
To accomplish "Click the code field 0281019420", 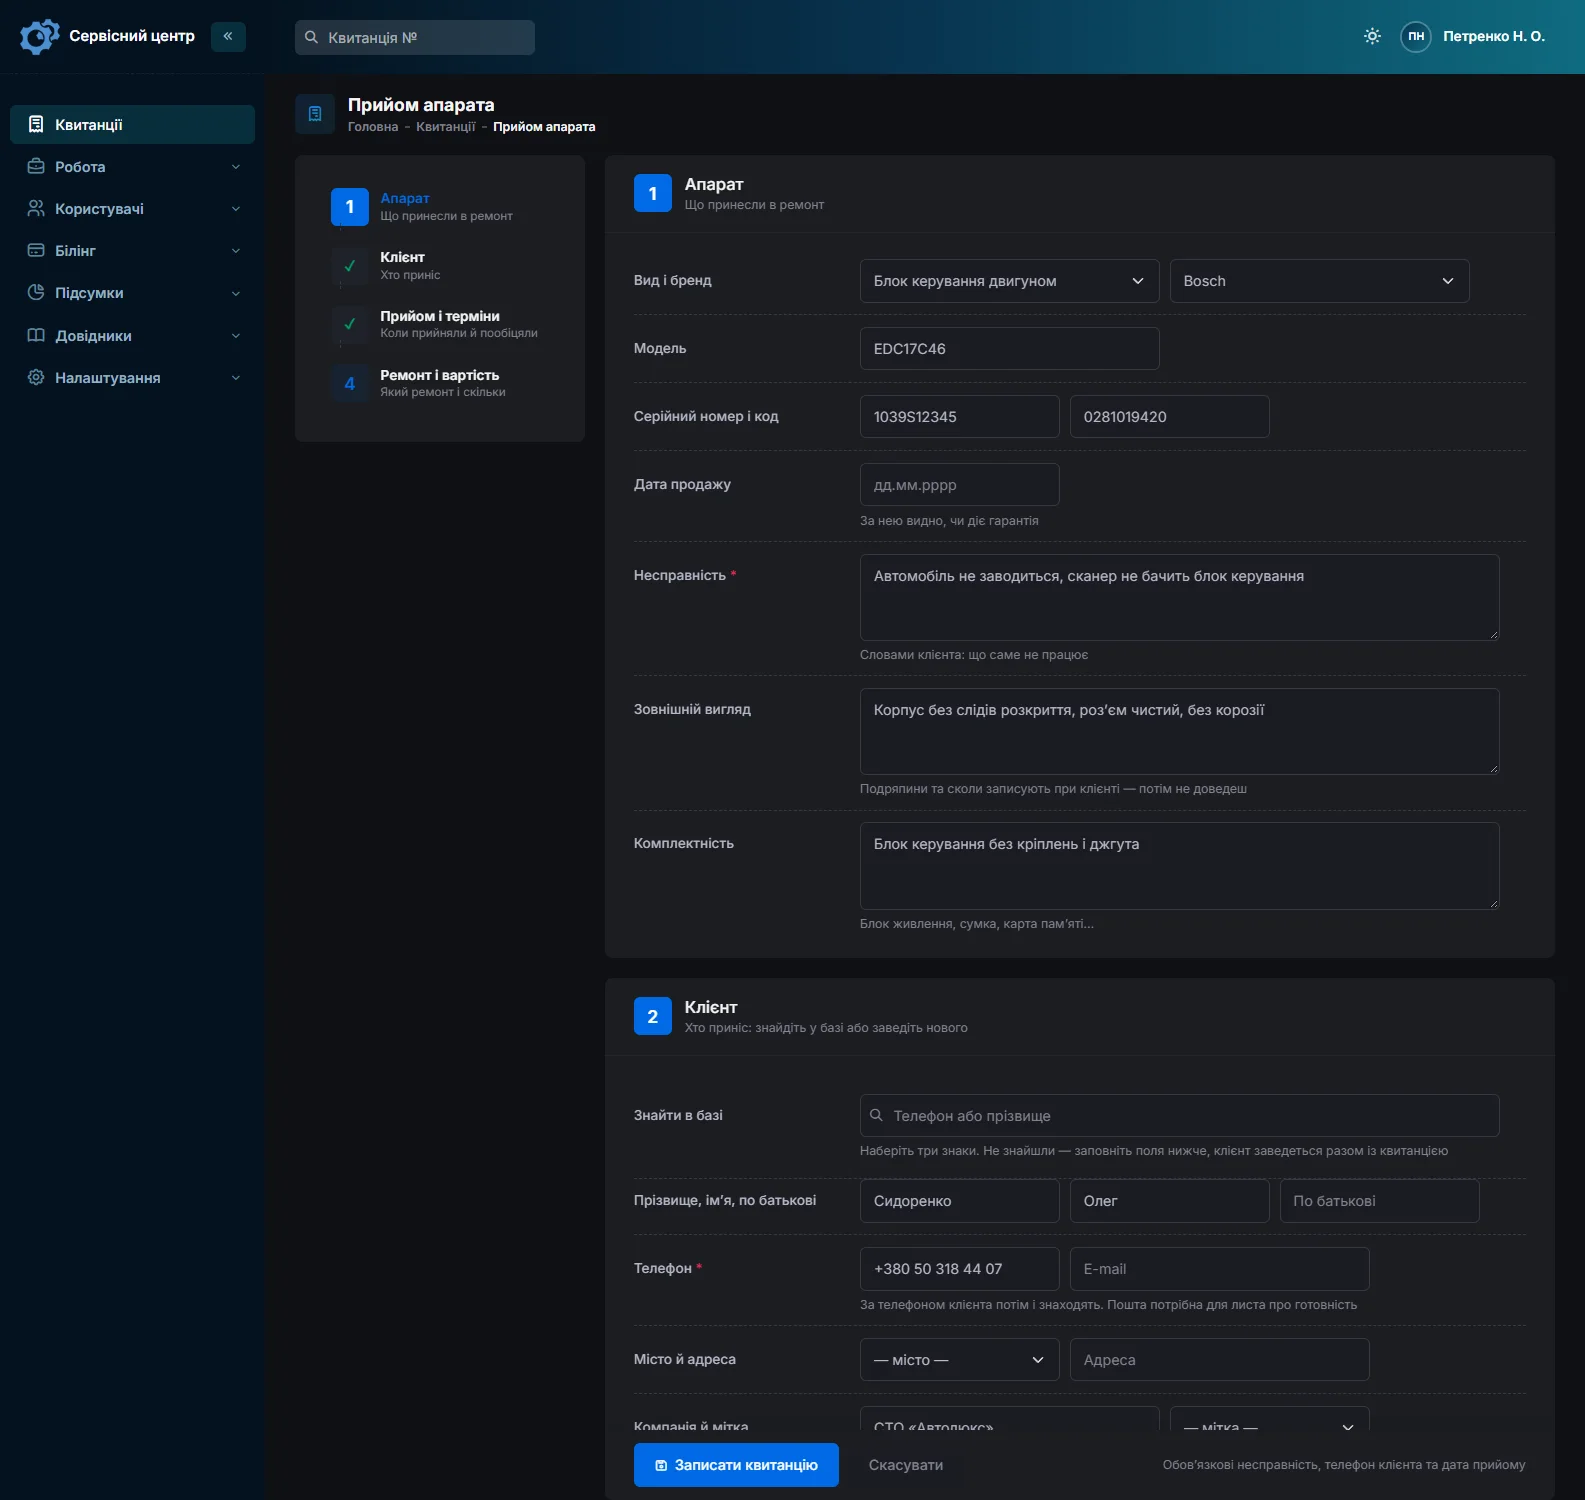I will pyautogui.click(x=1169, y=417).
